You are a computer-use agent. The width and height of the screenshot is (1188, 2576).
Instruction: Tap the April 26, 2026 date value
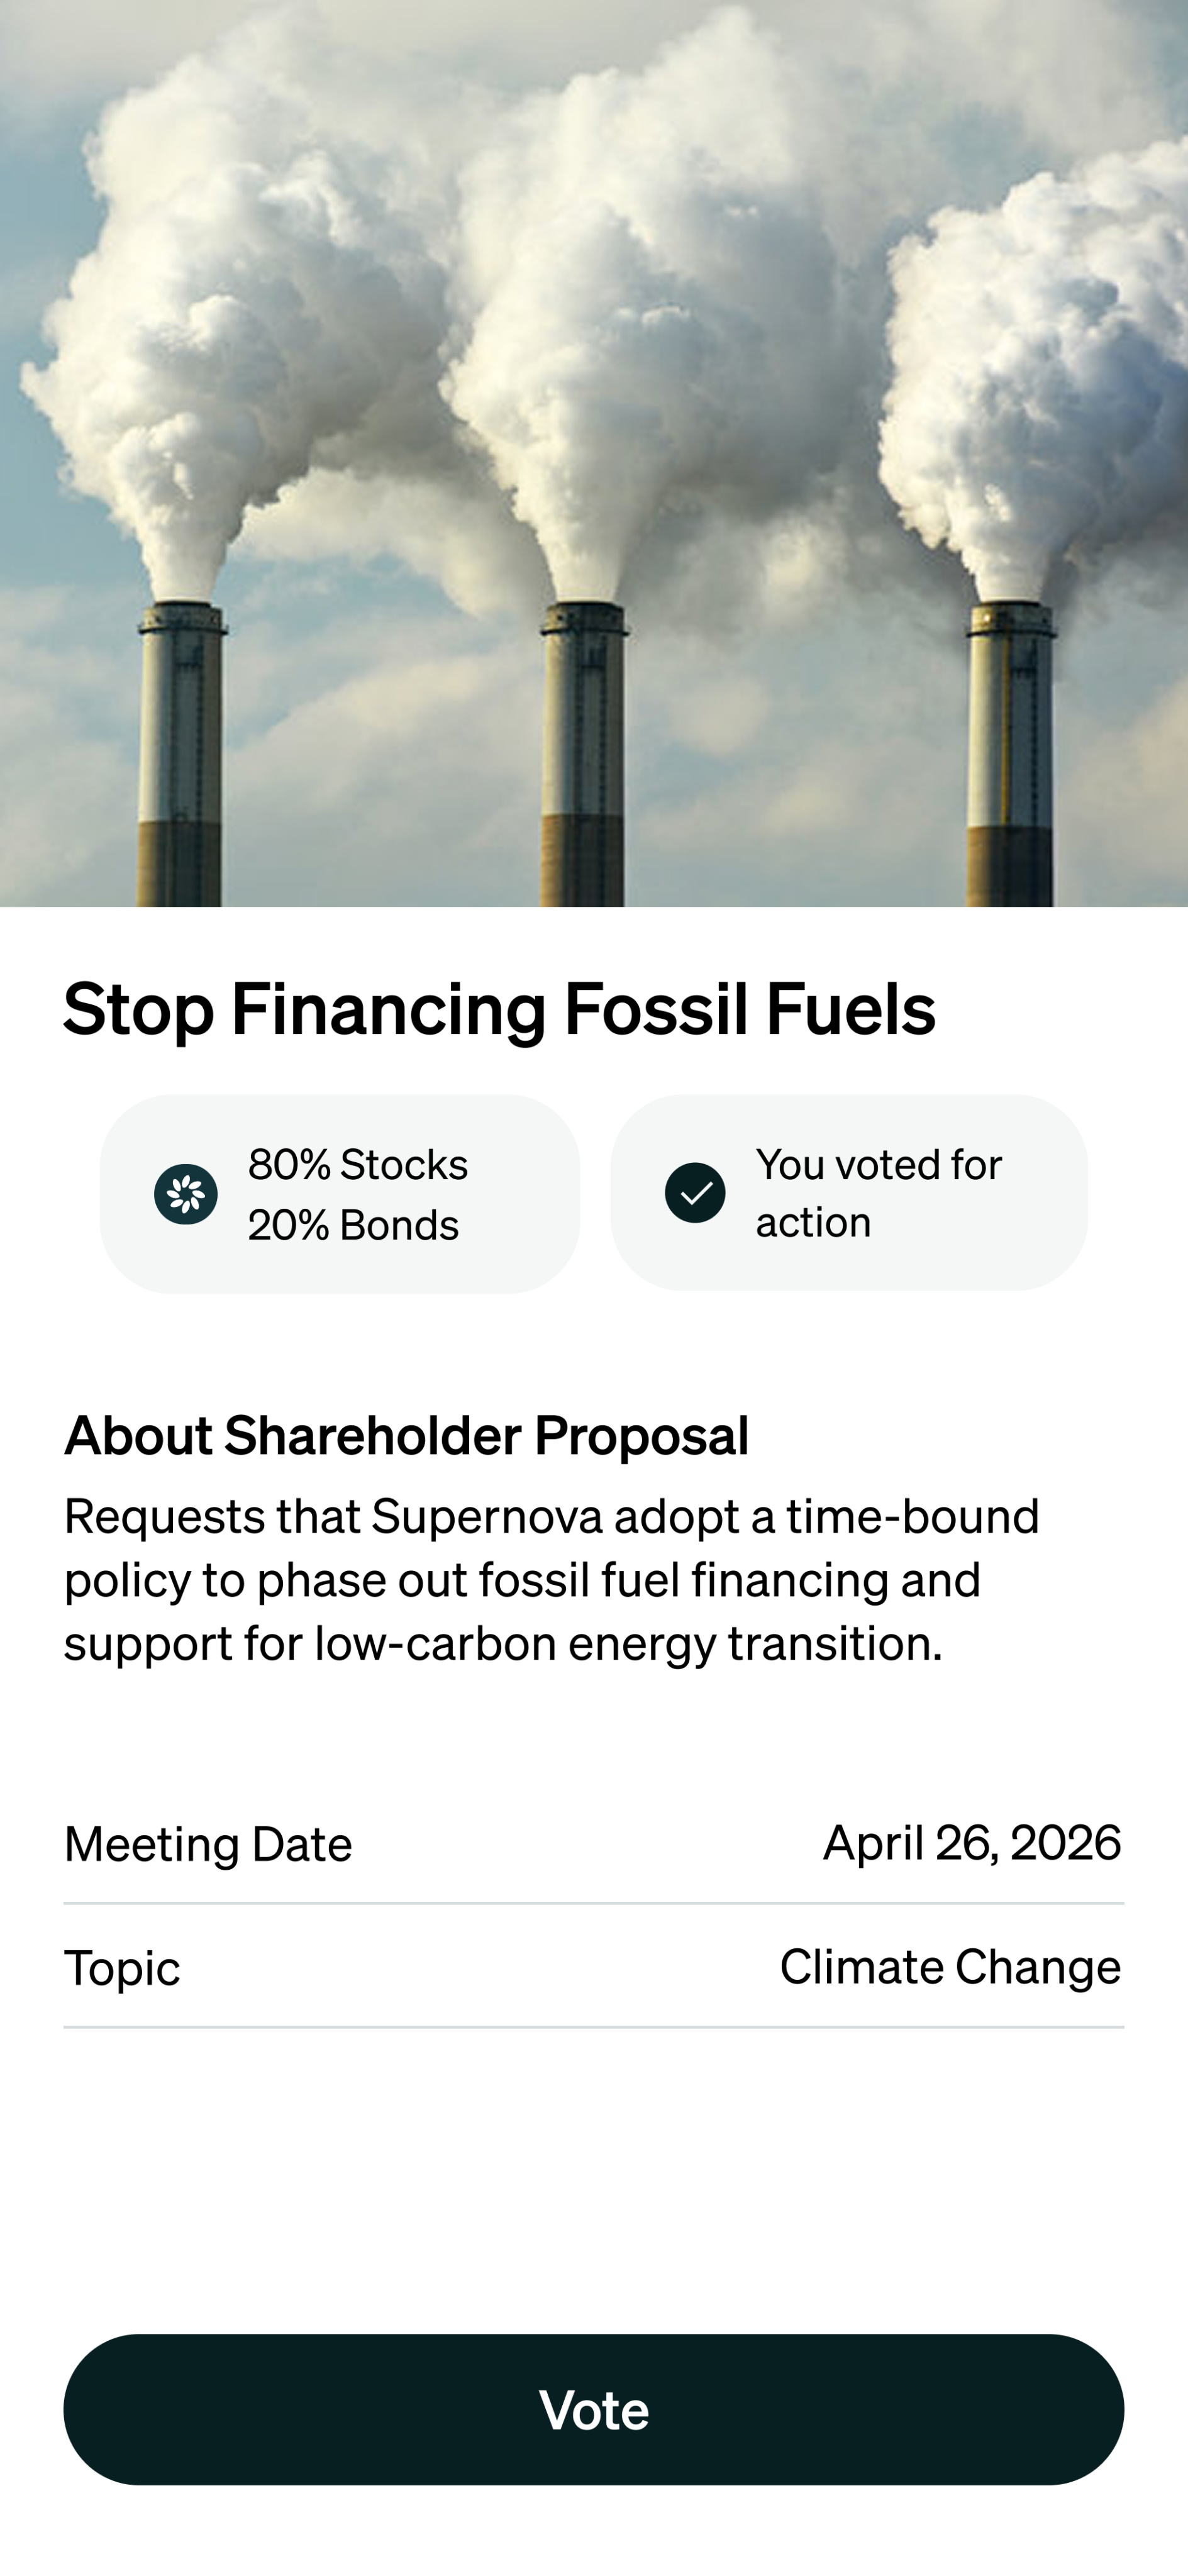(971, 1842)
